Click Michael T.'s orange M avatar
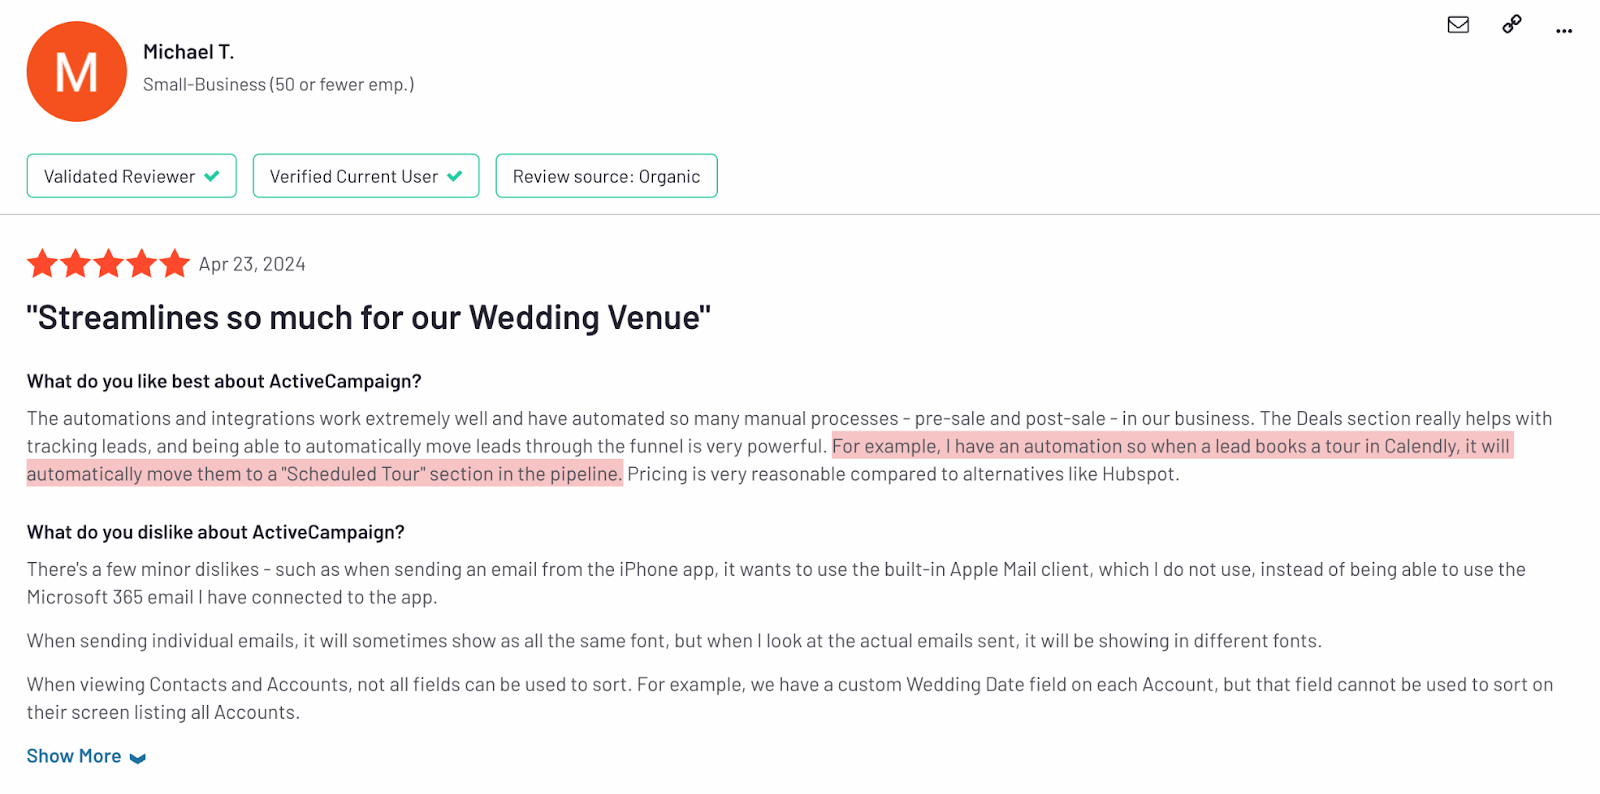1600x794 pixels. [77, 72]
